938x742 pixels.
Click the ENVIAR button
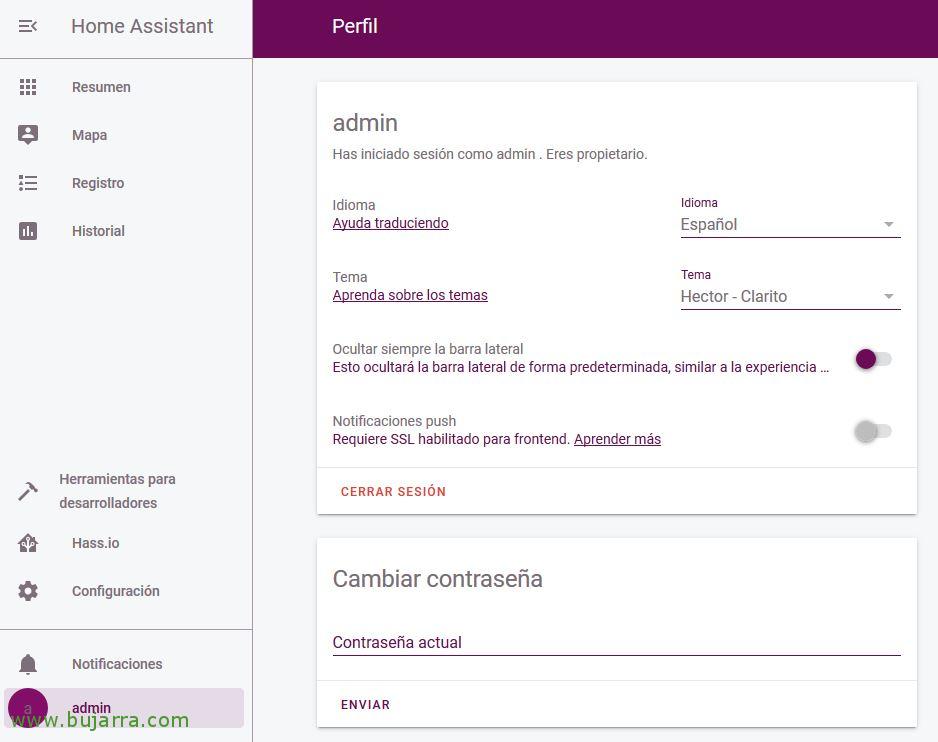coord(365,705)
